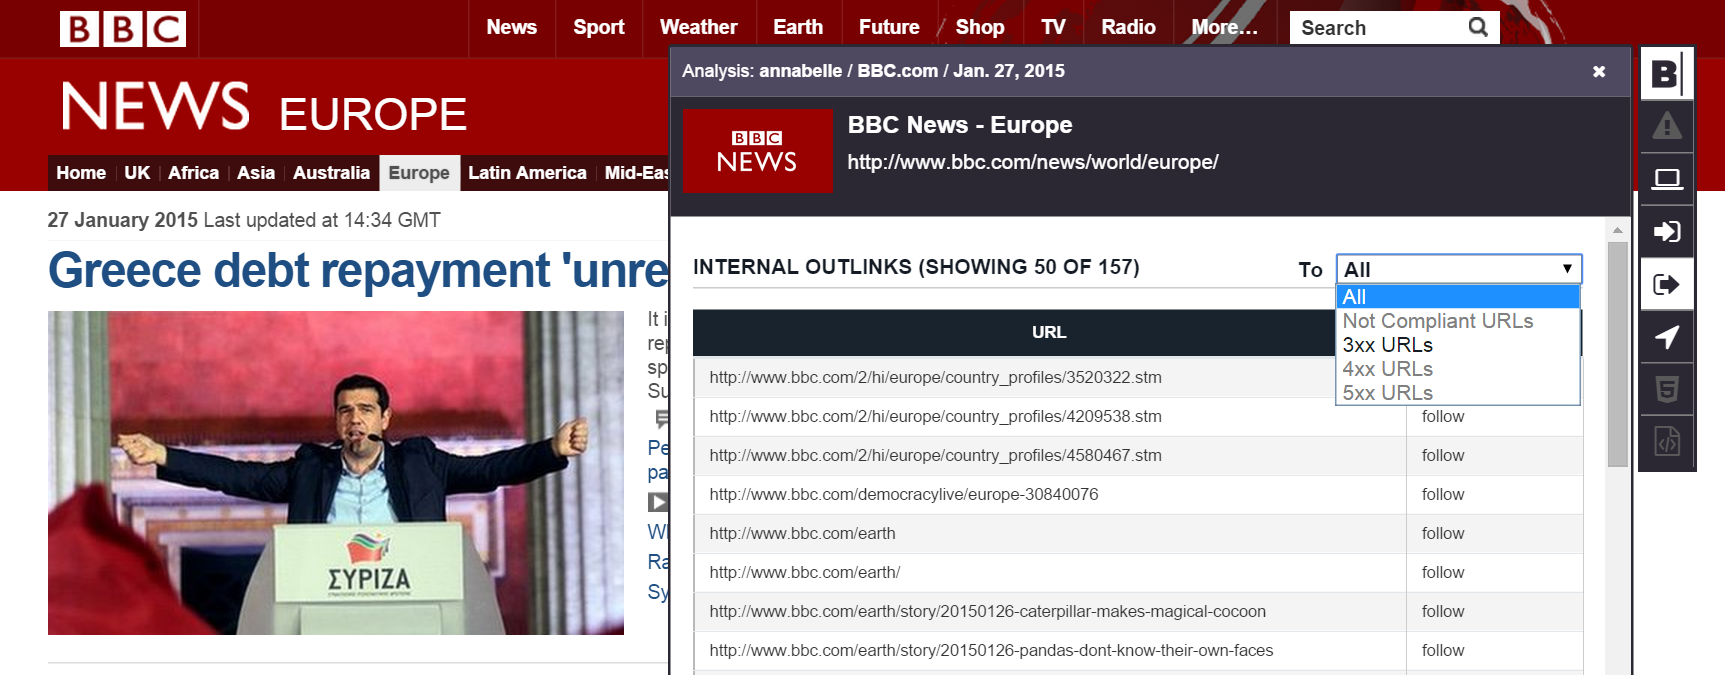Viewport: 1725px width, 675px height.
Task: Click the BBC Search input field
Action: pyautogui.click(x=1380, y=28)
